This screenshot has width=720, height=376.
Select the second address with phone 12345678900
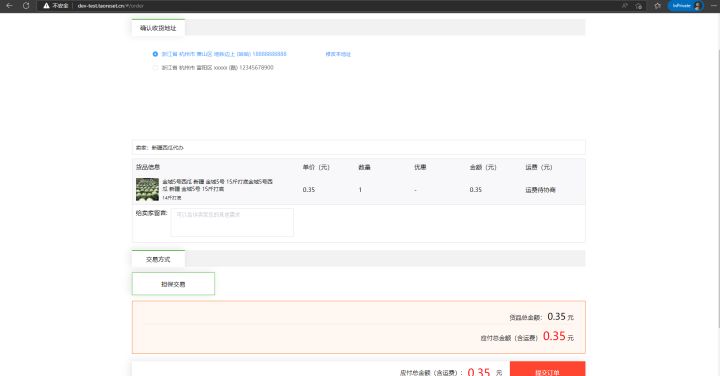pos(155,67)
